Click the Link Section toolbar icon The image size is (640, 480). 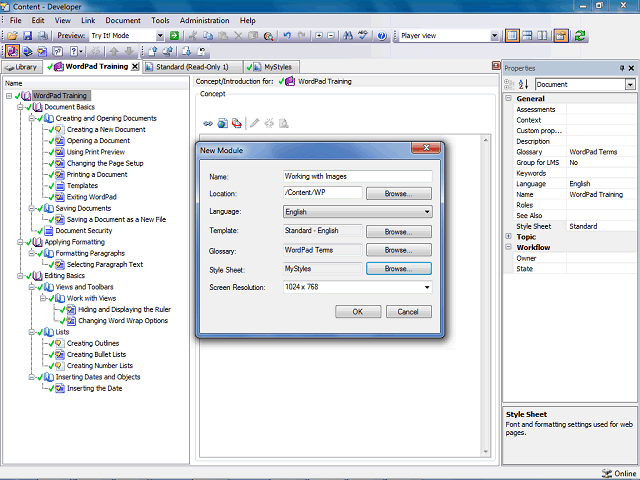(28, 51)
